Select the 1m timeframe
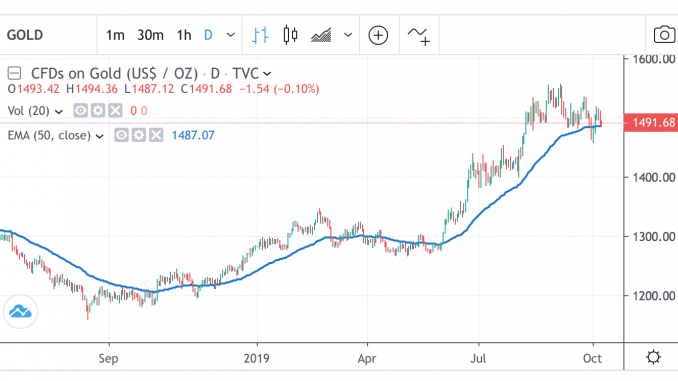Screen dimensions: 678x381 coord(115,35)
